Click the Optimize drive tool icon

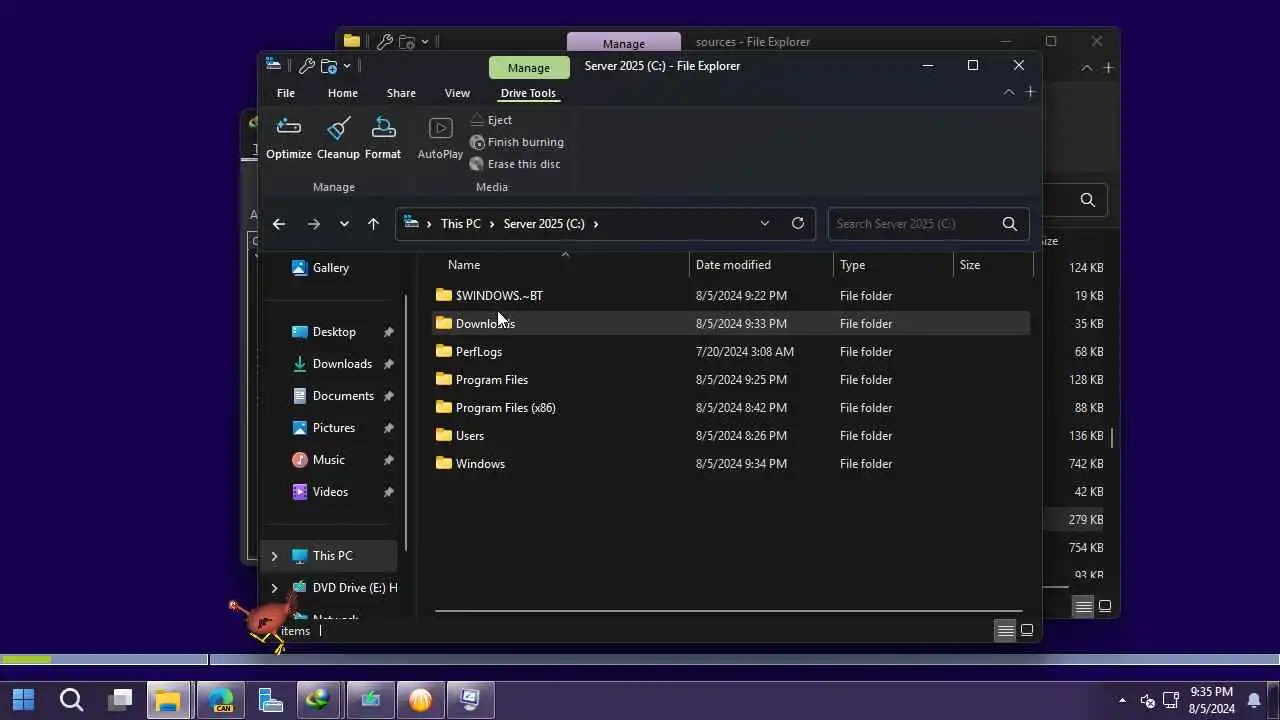(x=289, y=138)
